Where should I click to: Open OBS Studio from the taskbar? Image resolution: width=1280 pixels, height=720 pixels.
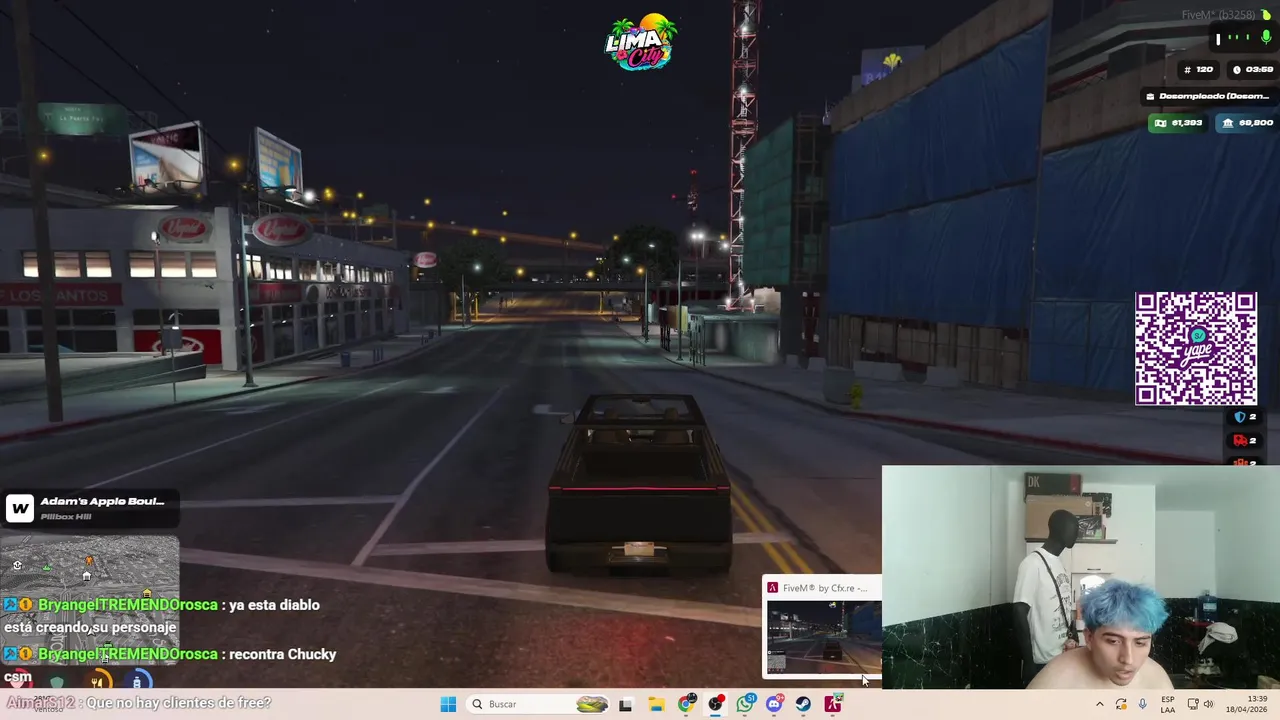click(x=716, y=704)
